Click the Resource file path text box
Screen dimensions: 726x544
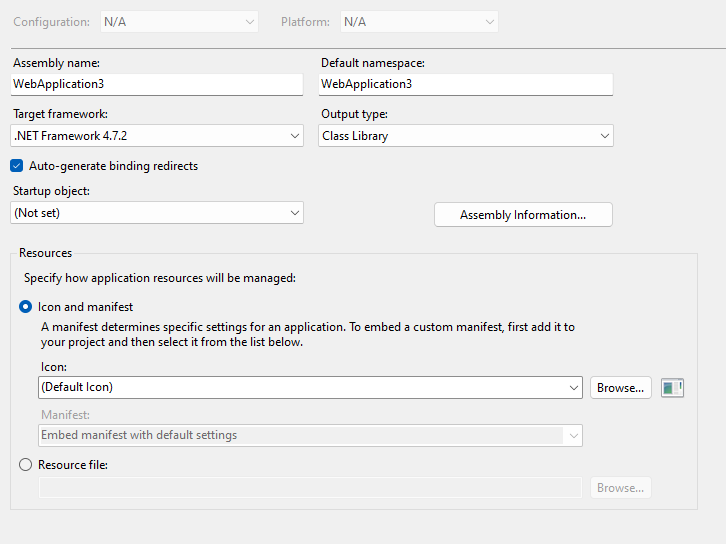coord(310,488)
